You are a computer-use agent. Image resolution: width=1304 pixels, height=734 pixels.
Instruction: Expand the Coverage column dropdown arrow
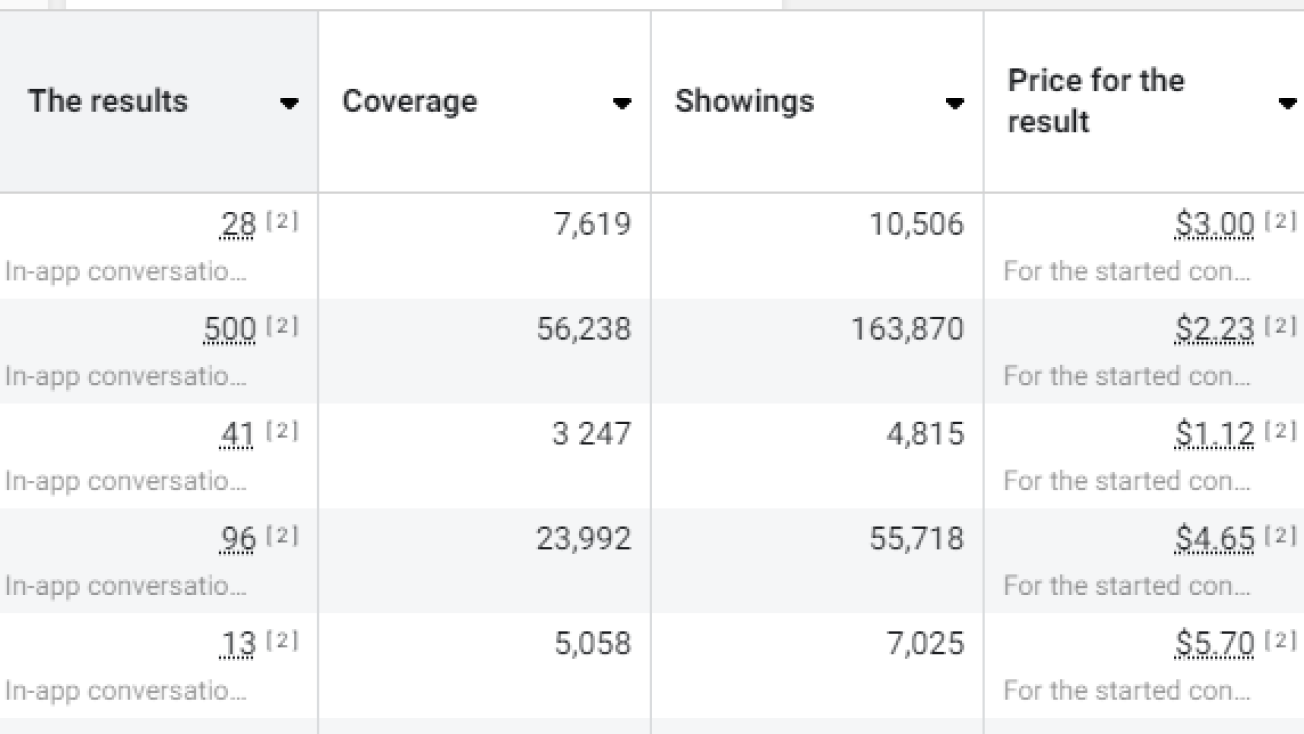tap(621, 103)
